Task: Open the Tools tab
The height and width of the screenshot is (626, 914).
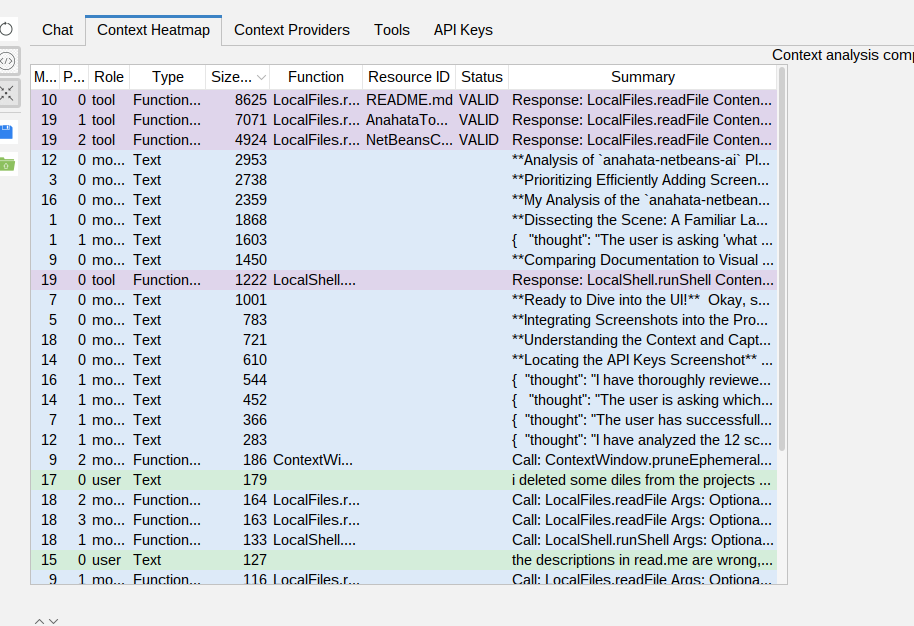Action: [392, 30]
